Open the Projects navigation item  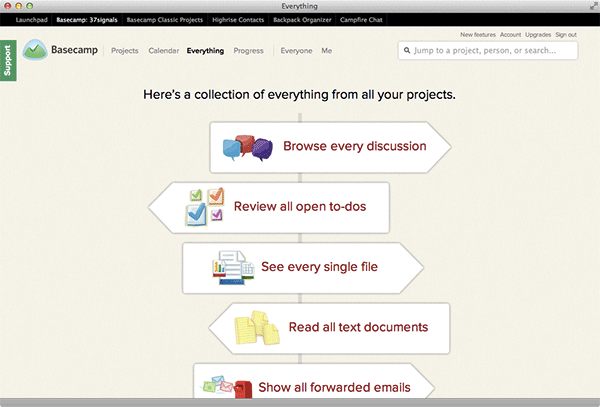[x=125, y=50]
